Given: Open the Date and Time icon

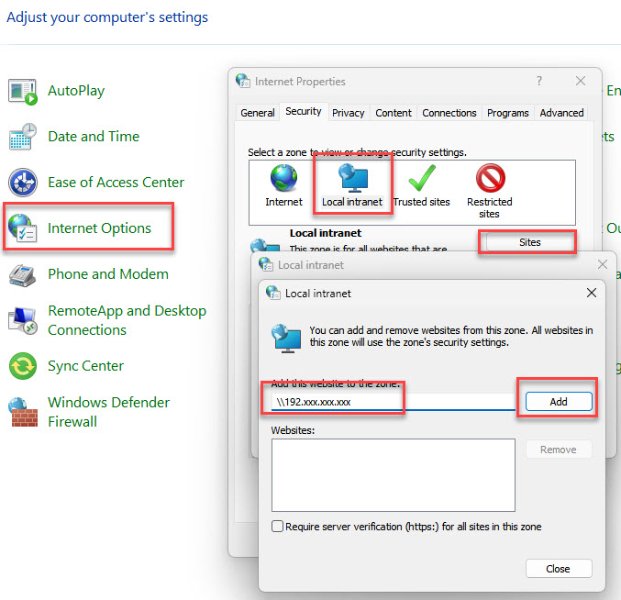Looking at the screenshot, I should click(x=22, y=137).
